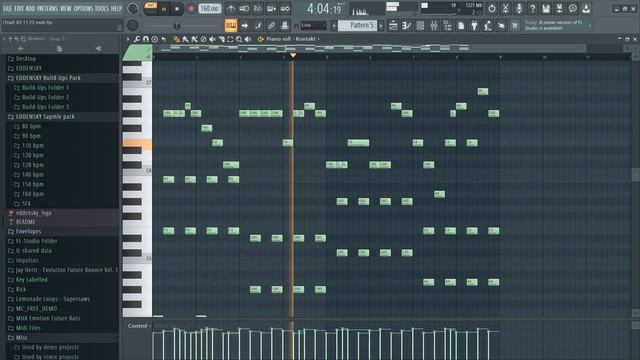Select the piano roll draw pencil tool
The height and width of the screenshot is (360, 640).
pos(176,39)
